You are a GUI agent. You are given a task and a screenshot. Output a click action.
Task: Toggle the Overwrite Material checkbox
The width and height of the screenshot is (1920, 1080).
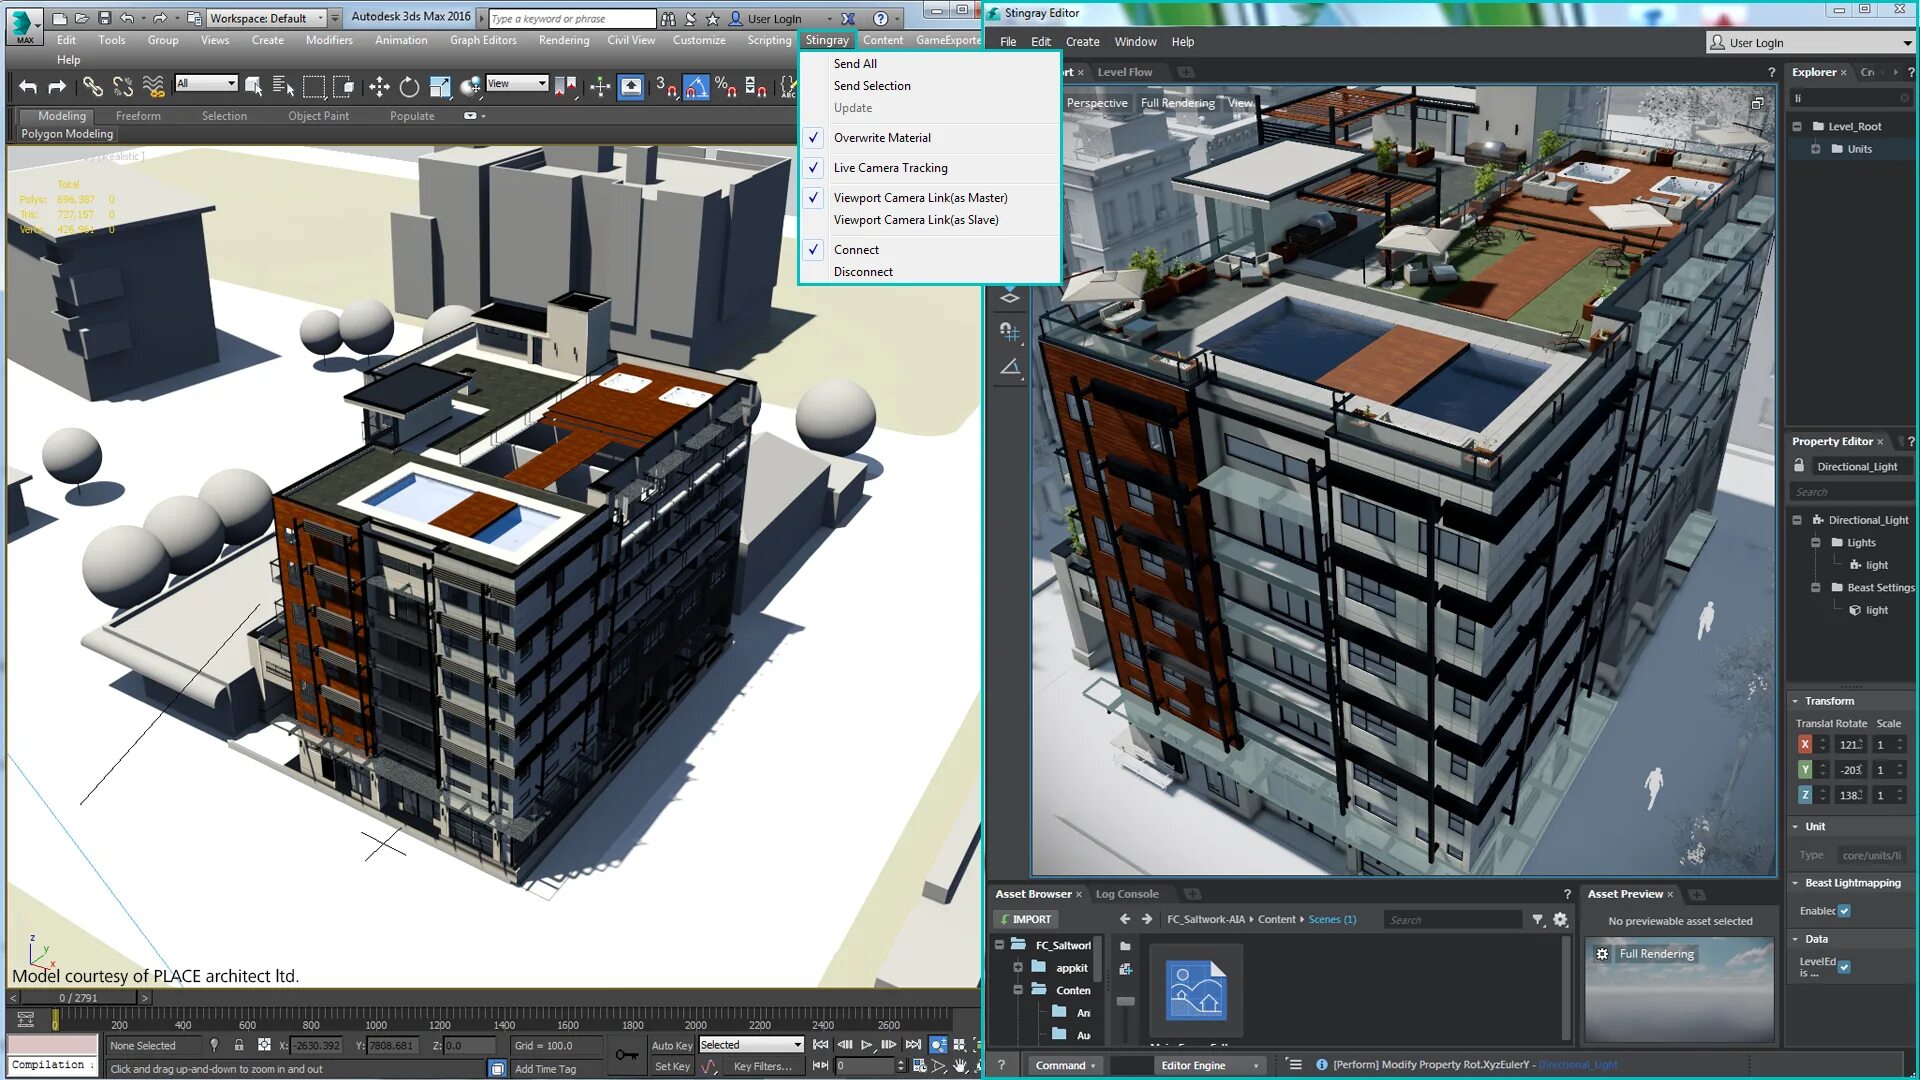(814, 137)
